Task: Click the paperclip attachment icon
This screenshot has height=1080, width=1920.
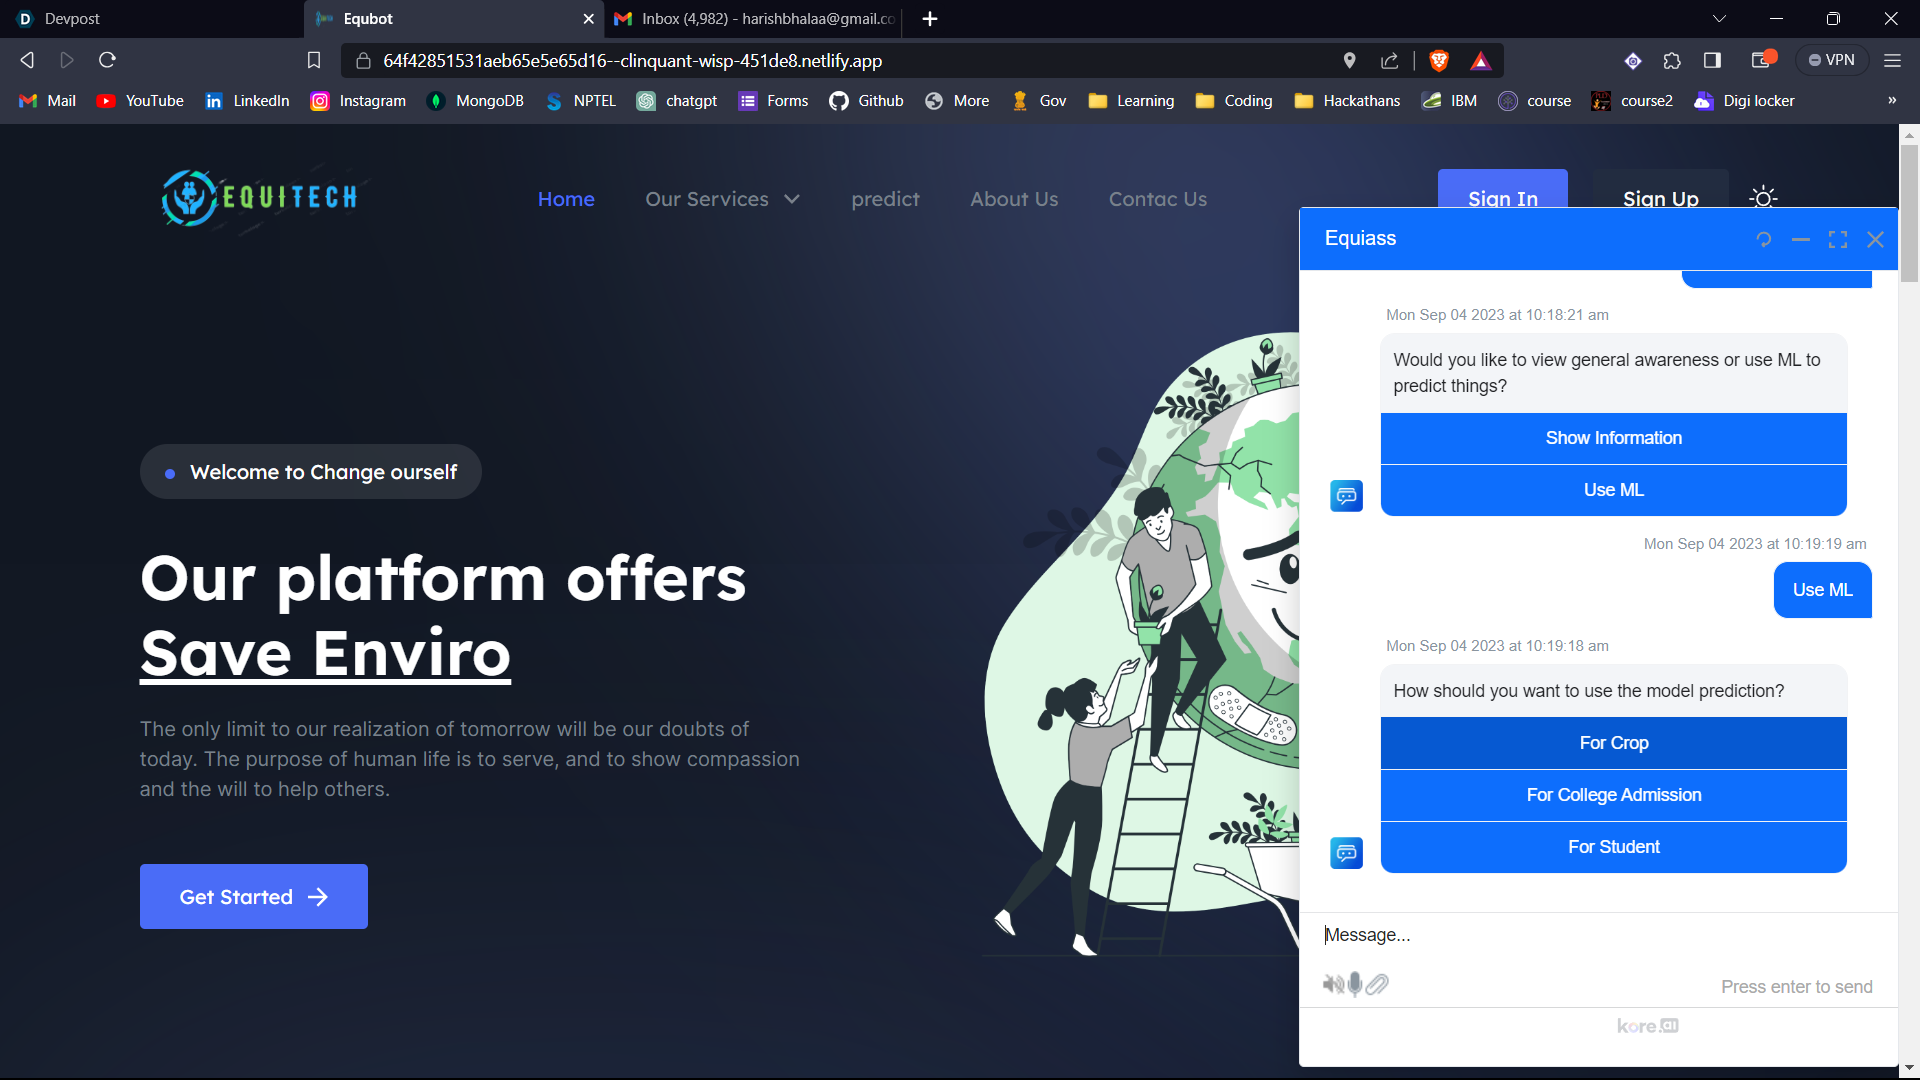Action: [1378, 985]
